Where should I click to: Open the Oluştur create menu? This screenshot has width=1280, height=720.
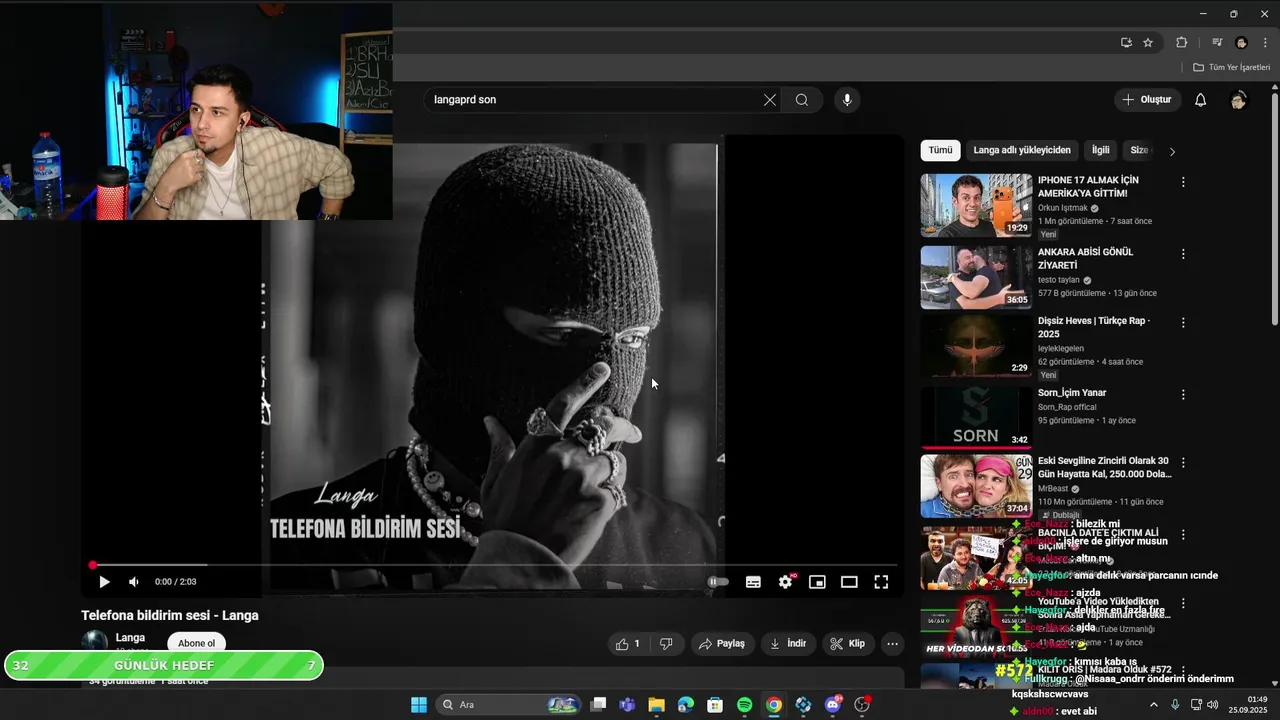point(1147,100)
